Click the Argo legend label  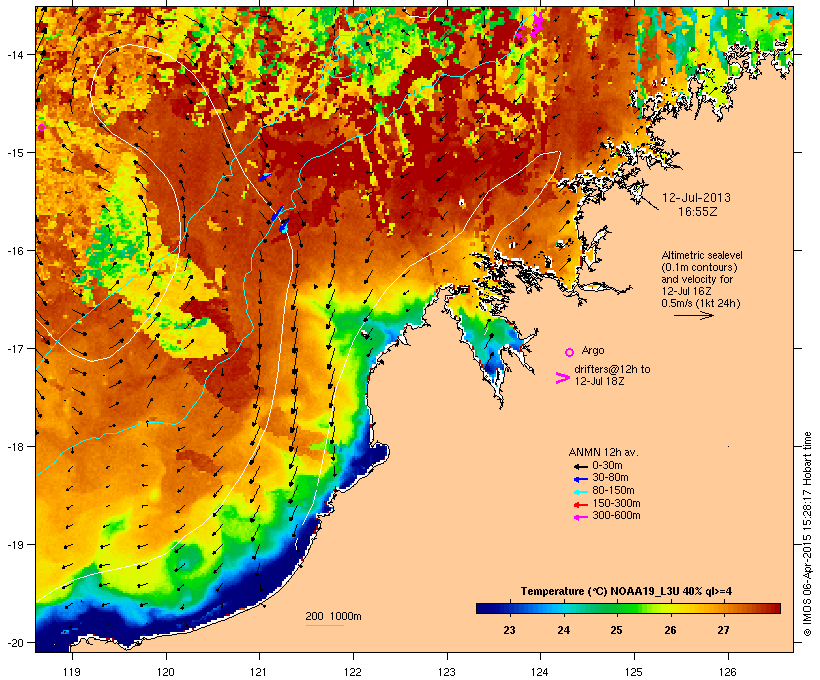(x=593, y=350)
